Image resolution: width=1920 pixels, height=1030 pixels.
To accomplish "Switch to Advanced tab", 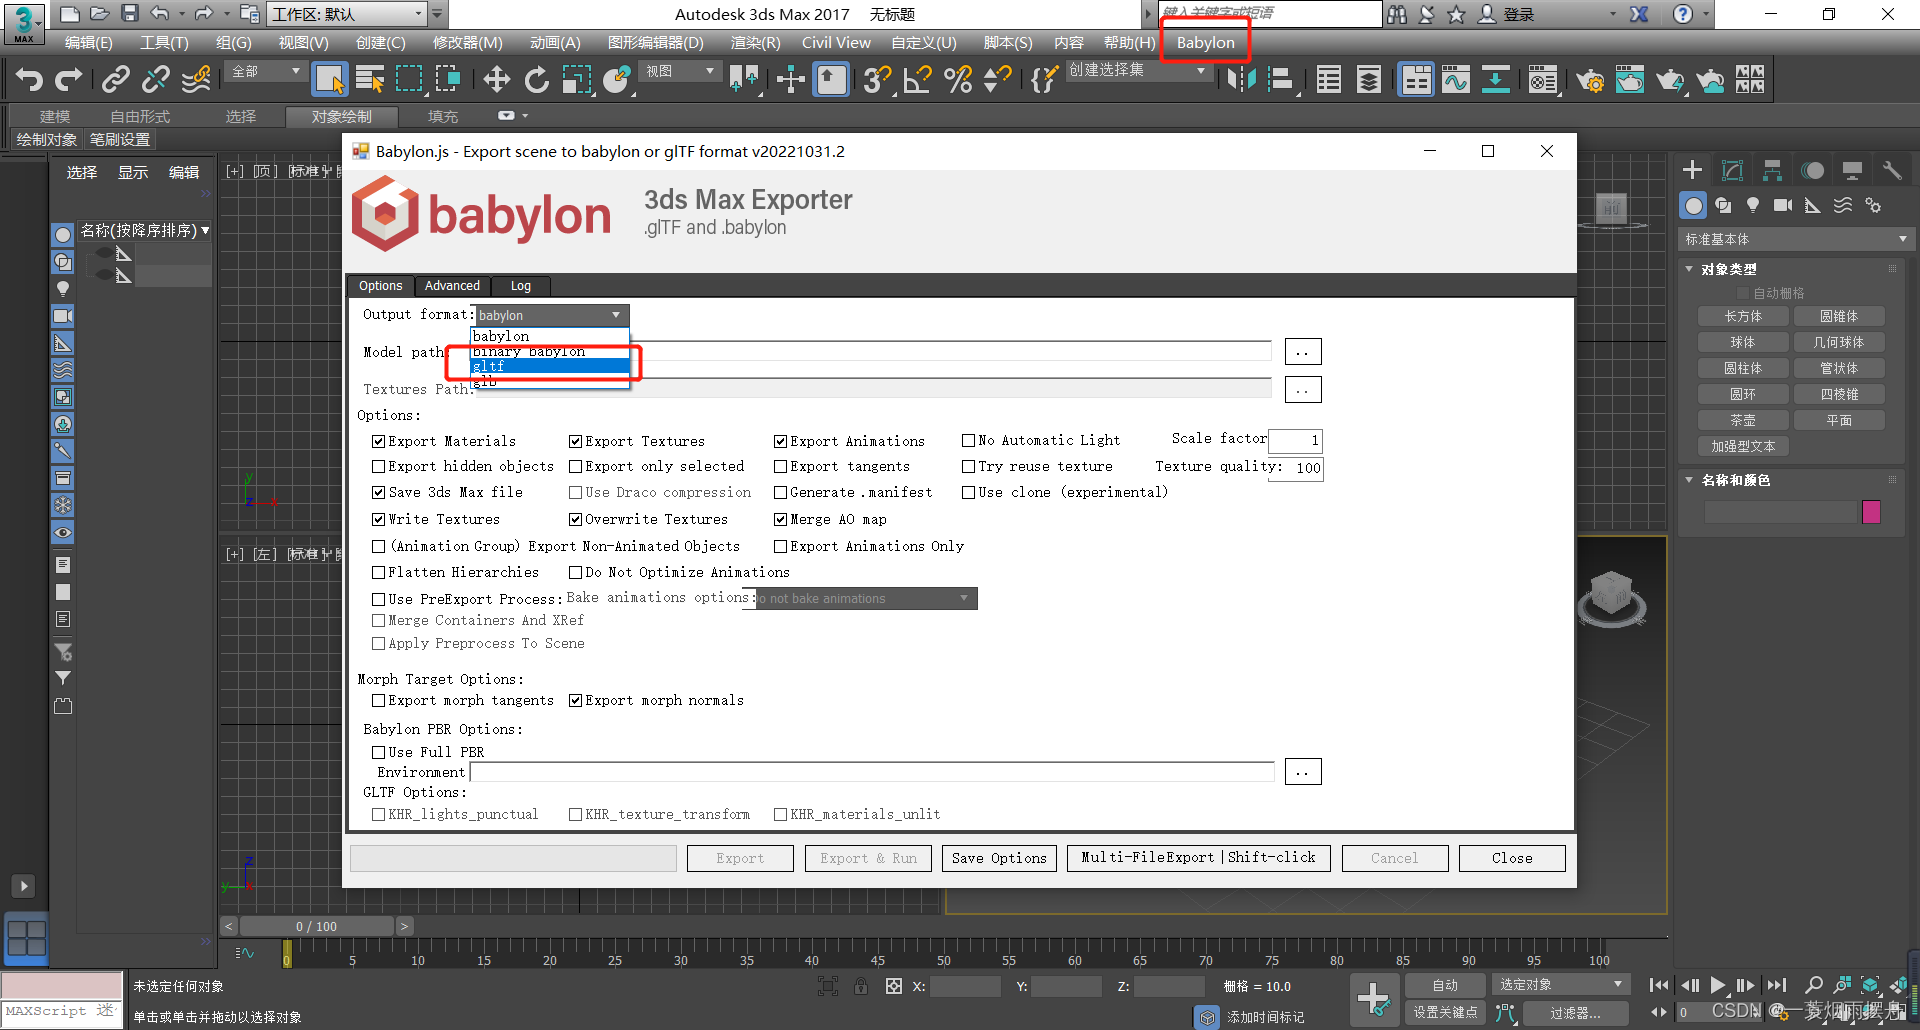I will (x=452, y=286).
